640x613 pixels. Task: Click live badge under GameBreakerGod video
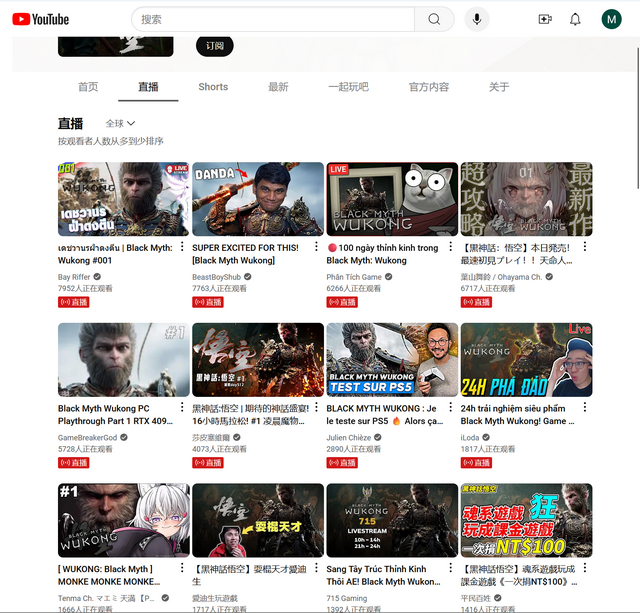tap(73, 463)
